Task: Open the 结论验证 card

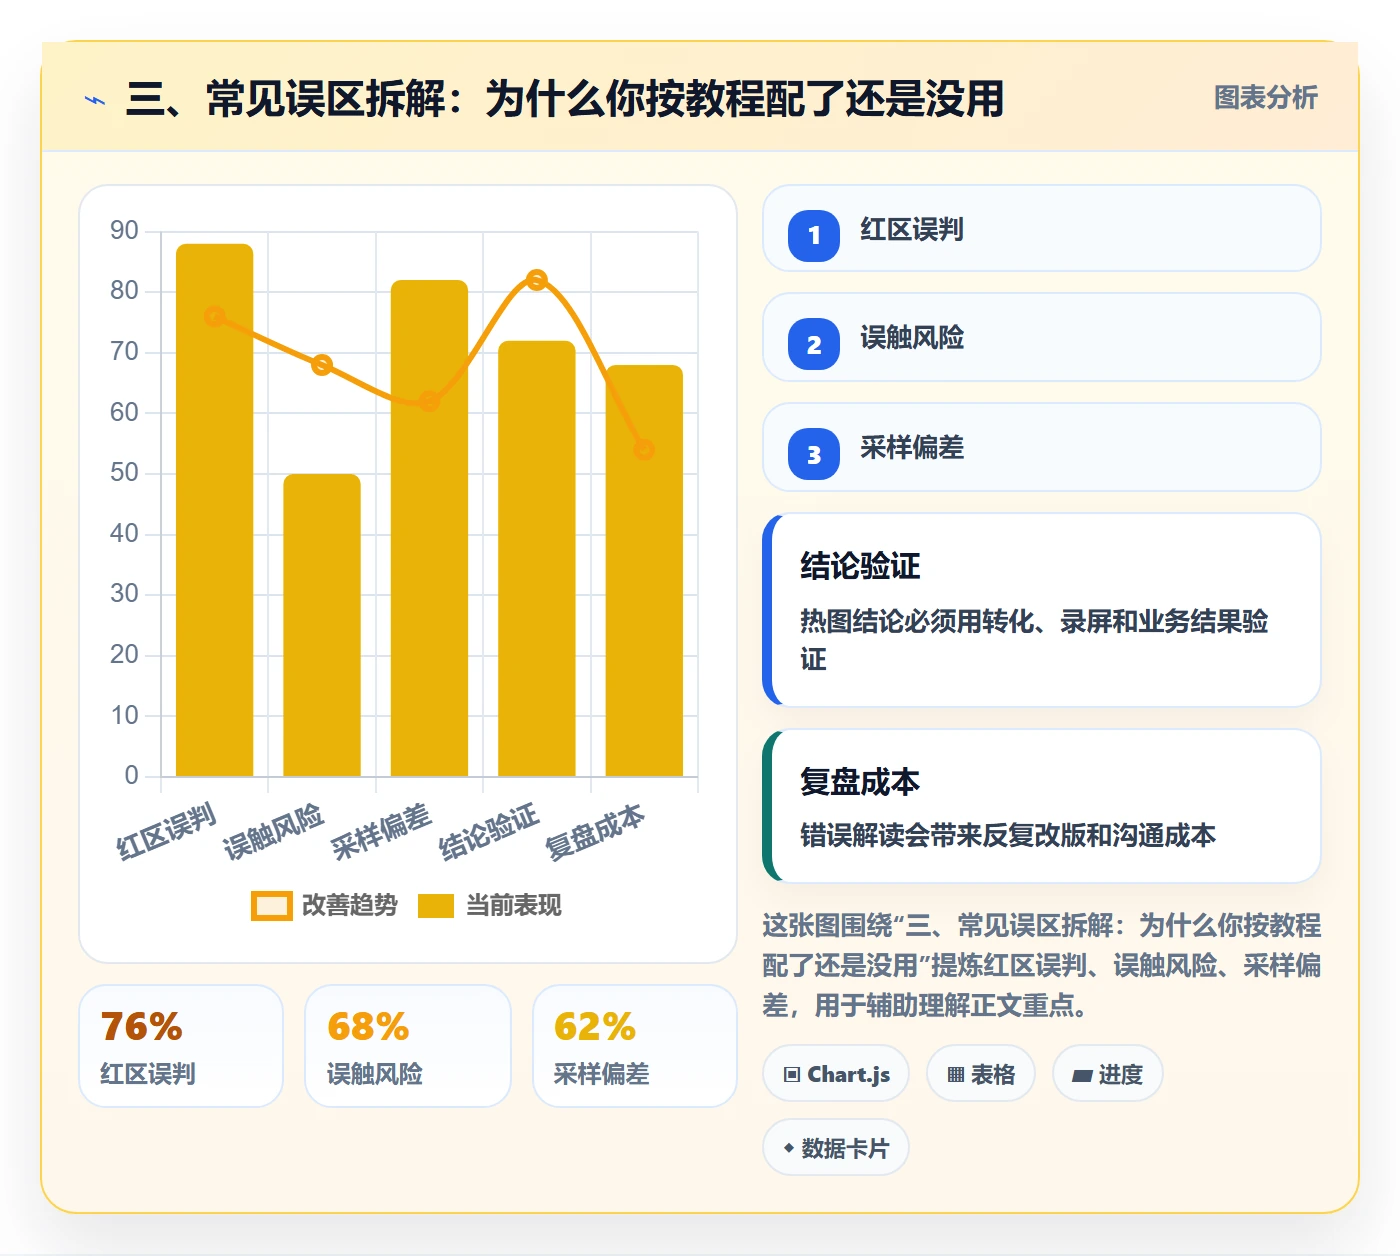Action: [1041, 610]
